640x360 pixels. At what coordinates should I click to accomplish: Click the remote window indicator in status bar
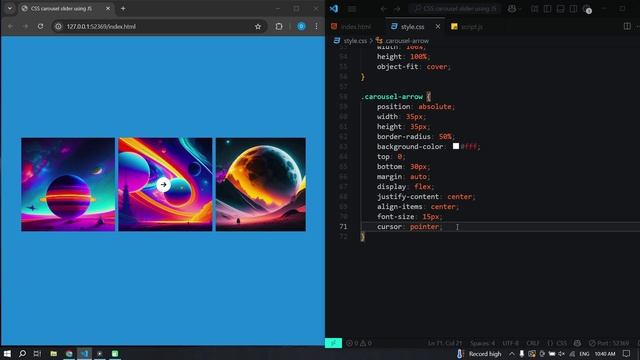coord(333,343)
